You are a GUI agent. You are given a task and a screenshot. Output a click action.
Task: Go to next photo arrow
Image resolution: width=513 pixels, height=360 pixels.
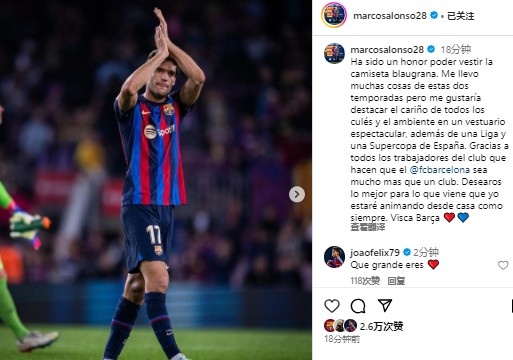[x=297, y=194]
